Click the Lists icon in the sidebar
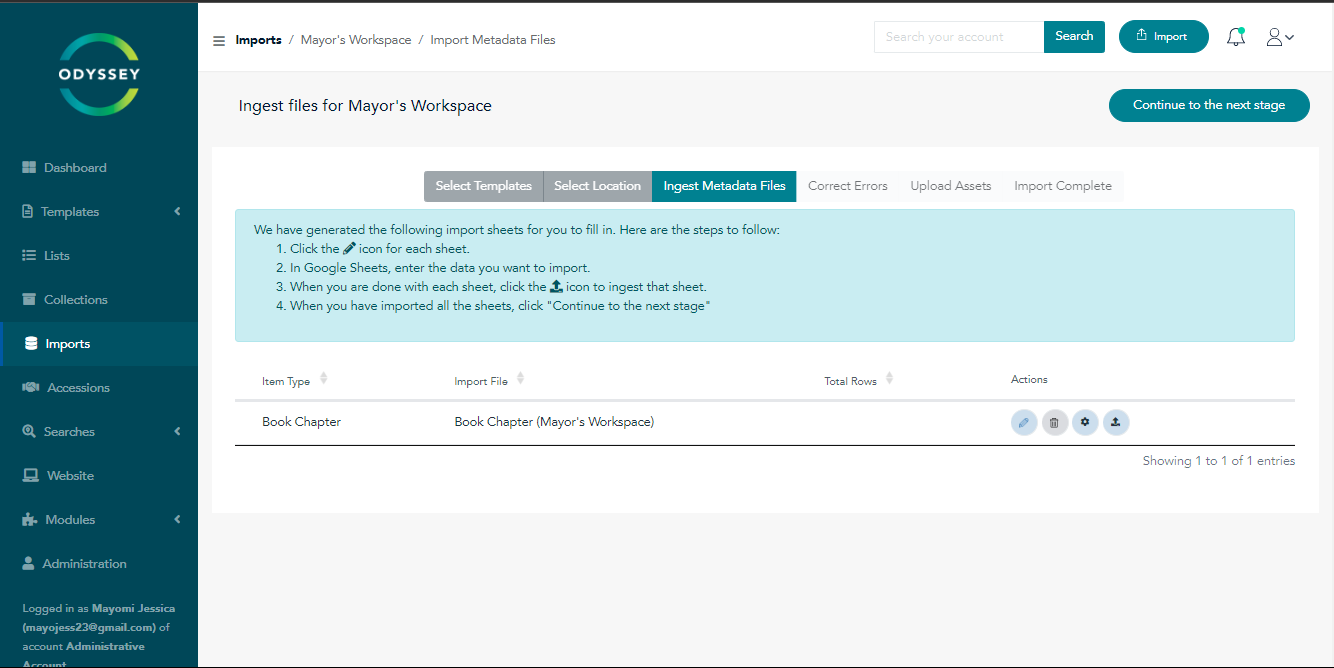The image size is (1334, 668). point(29,256)
